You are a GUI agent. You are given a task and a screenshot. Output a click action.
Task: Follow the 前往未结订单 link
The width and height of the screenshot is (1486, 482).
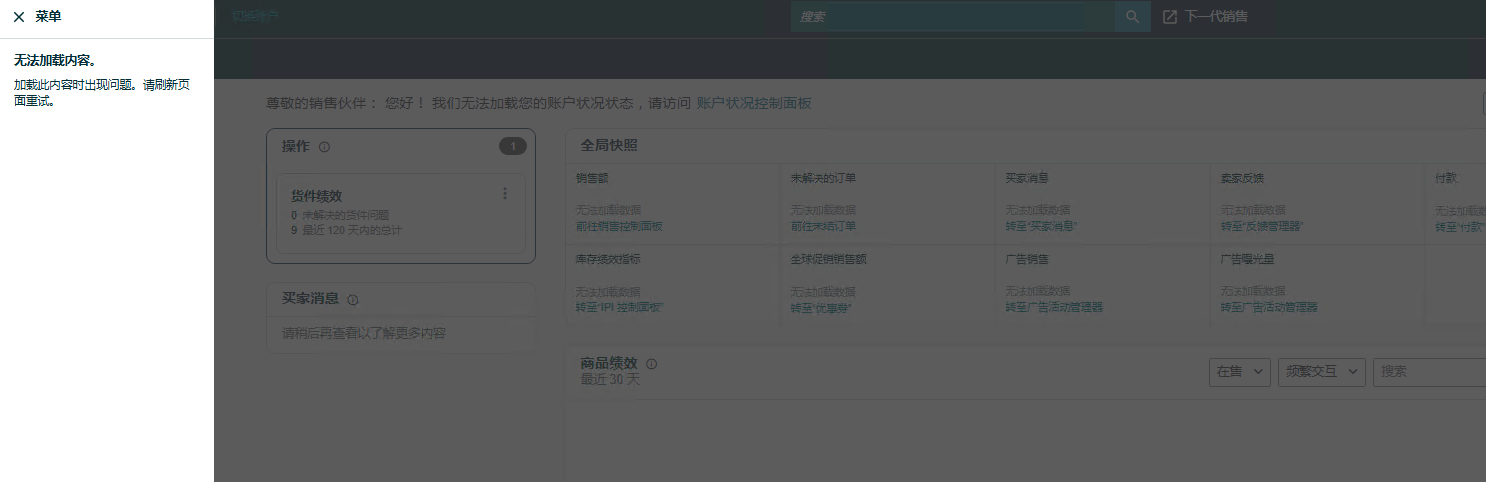pyautogui.click(x=823, y=226)
